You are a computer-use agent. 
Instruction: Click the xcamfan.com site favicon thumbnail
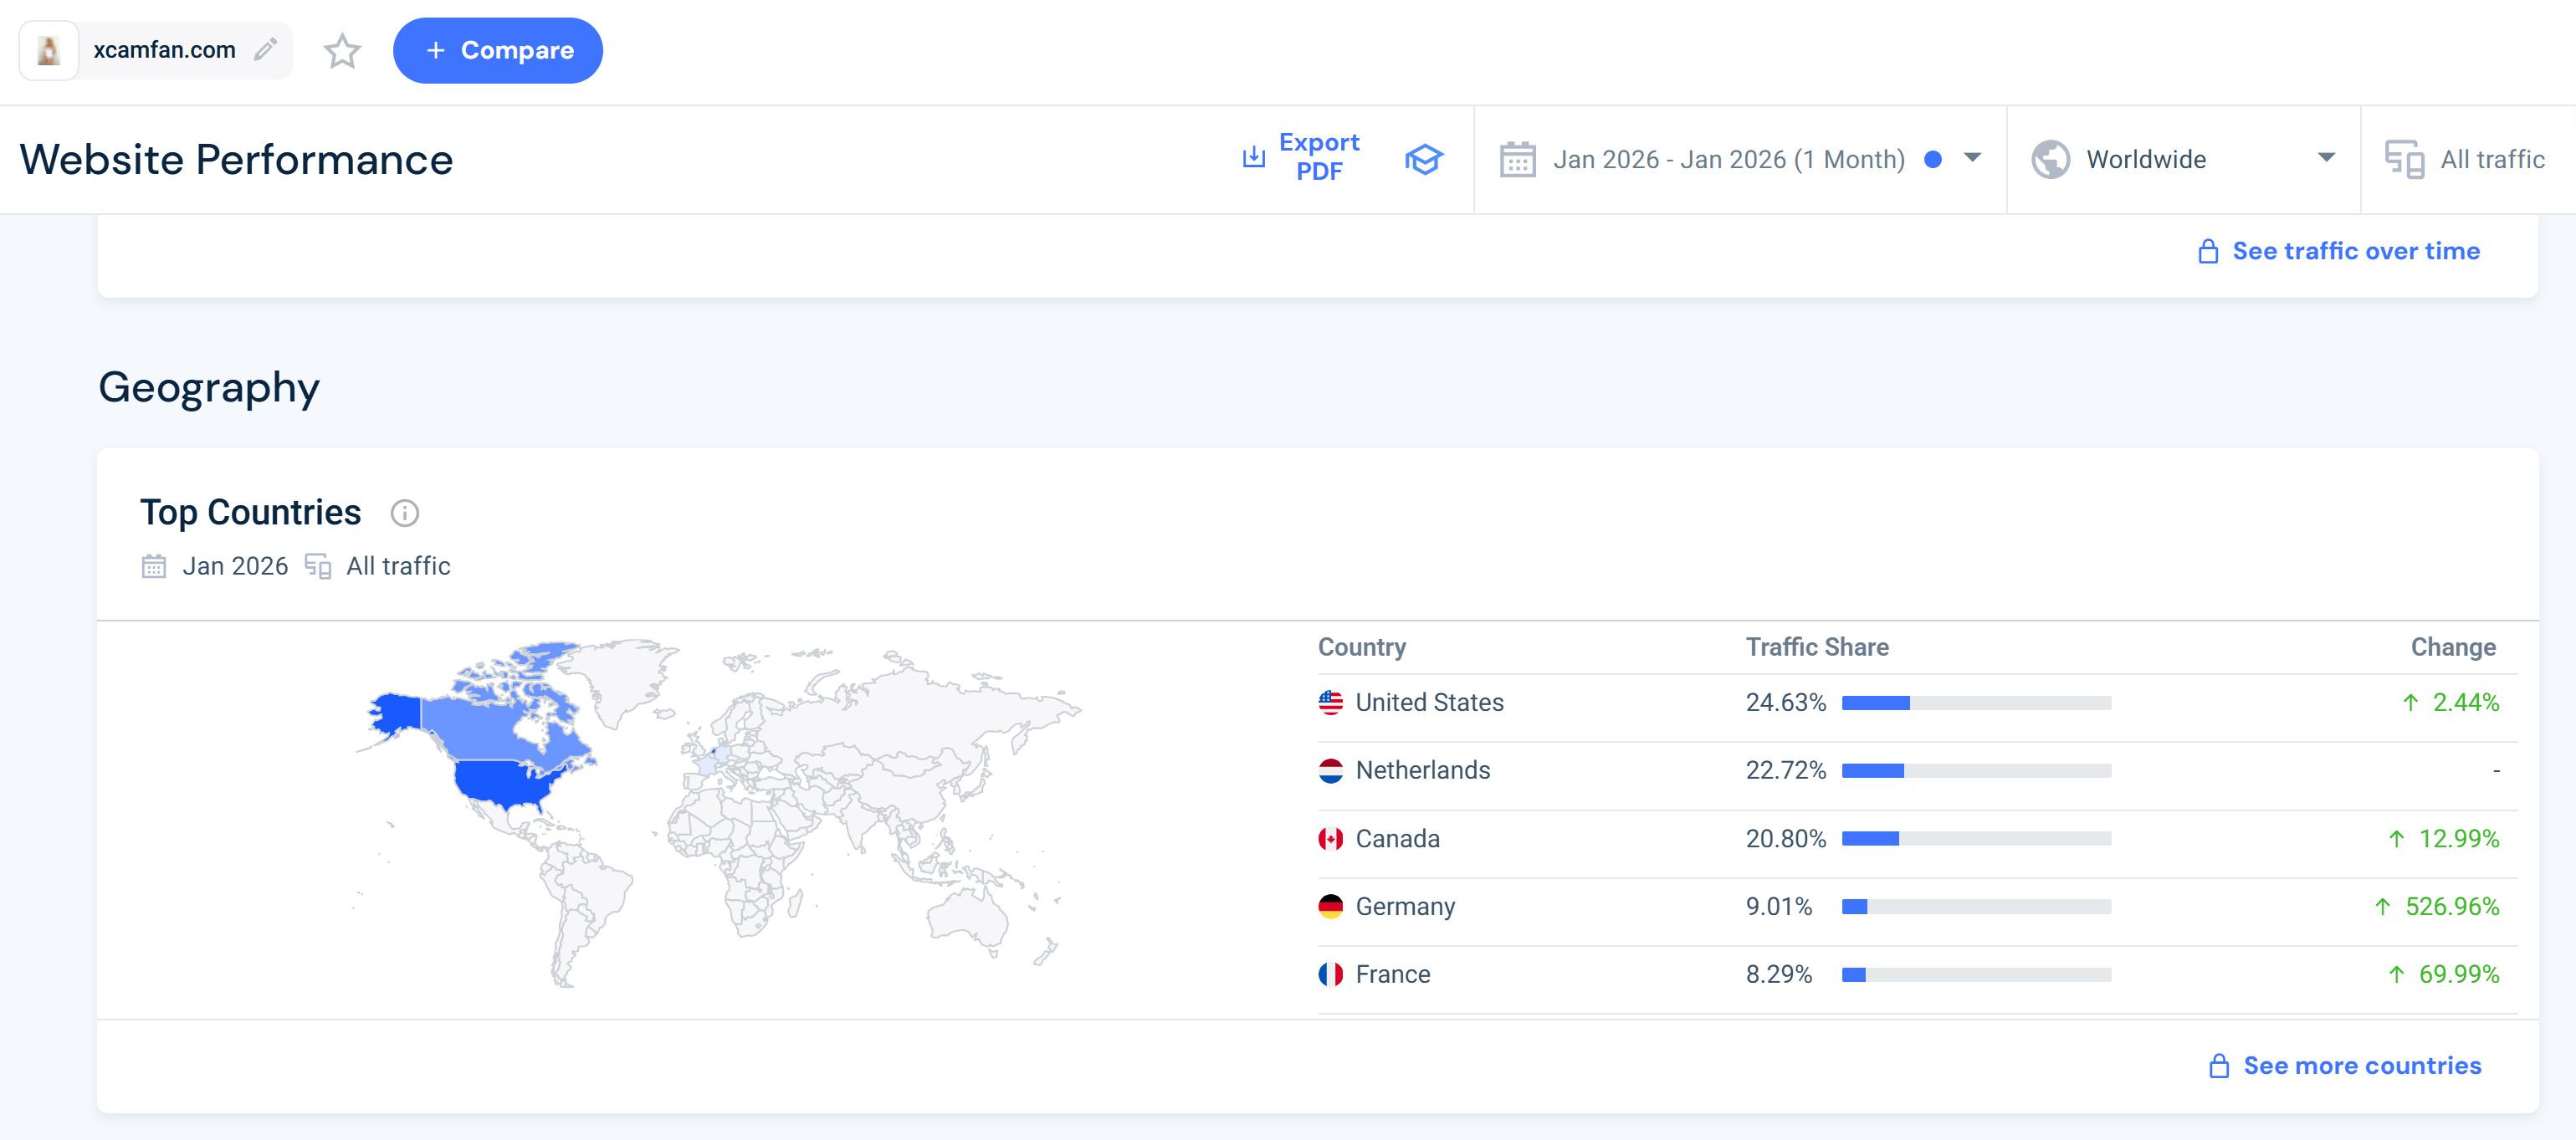coord(48,50)
